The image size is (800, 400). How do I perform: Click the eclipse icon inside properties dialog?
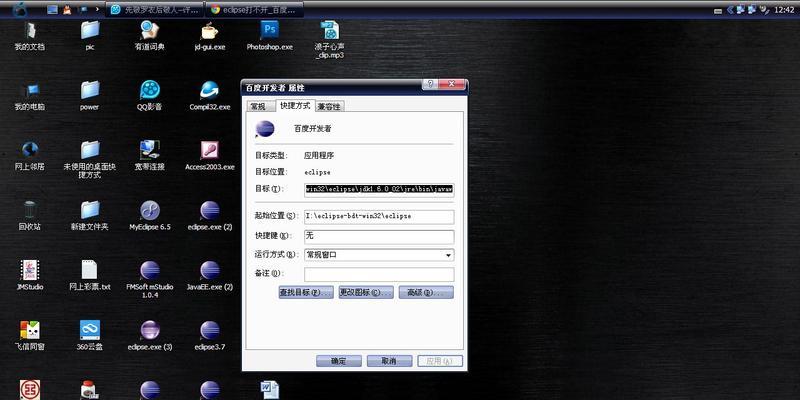(x=265, y=129)
